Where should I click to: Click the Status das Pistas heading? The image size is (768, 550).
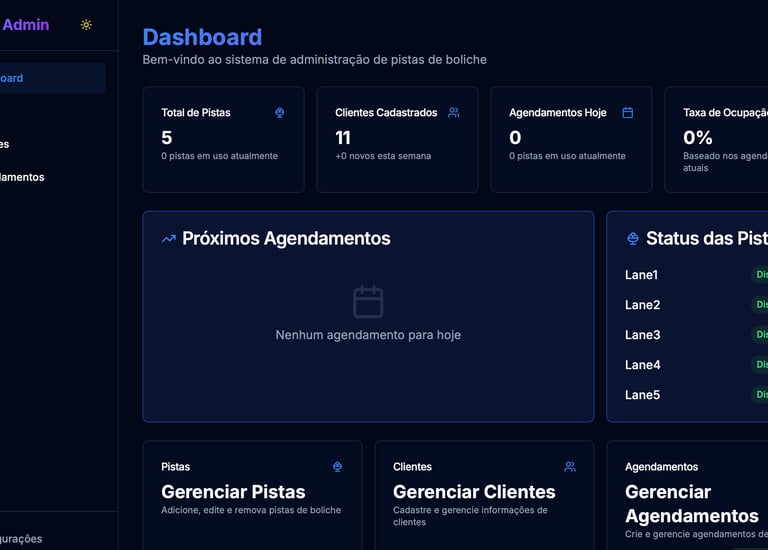[x=707, y=239]
